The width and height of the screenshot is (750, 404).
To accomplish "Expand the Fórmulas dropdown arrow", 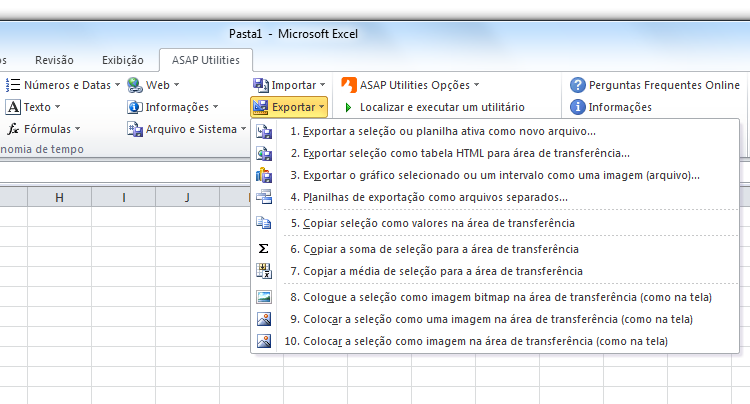I will click(77, 129).
